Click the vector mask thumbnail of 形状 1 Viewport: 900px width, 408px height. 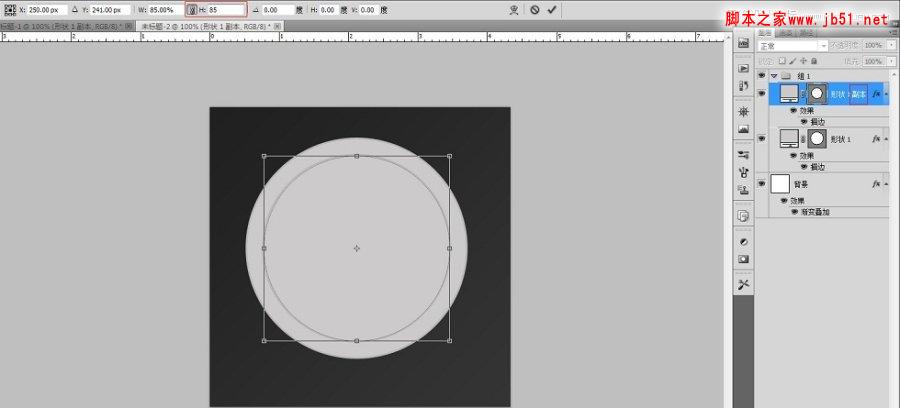pos(816,138)
